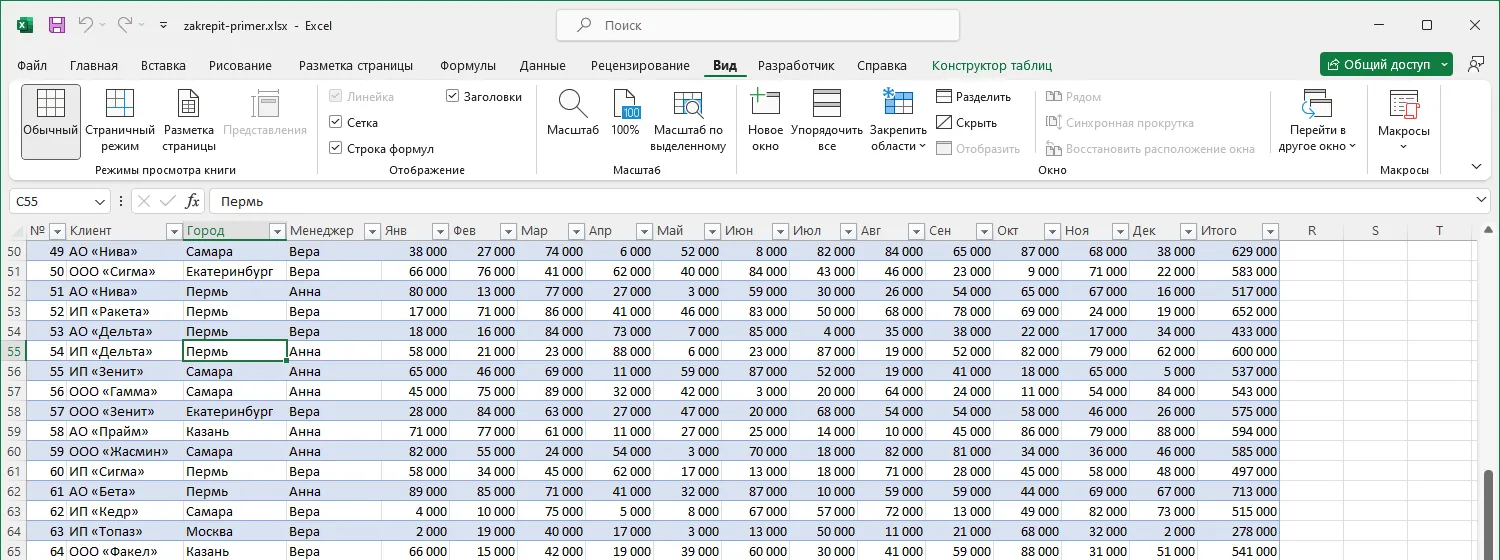Open Новое окно
Image resolution: width=1500 pixels, height=560 pixels.
coord(765,122)
